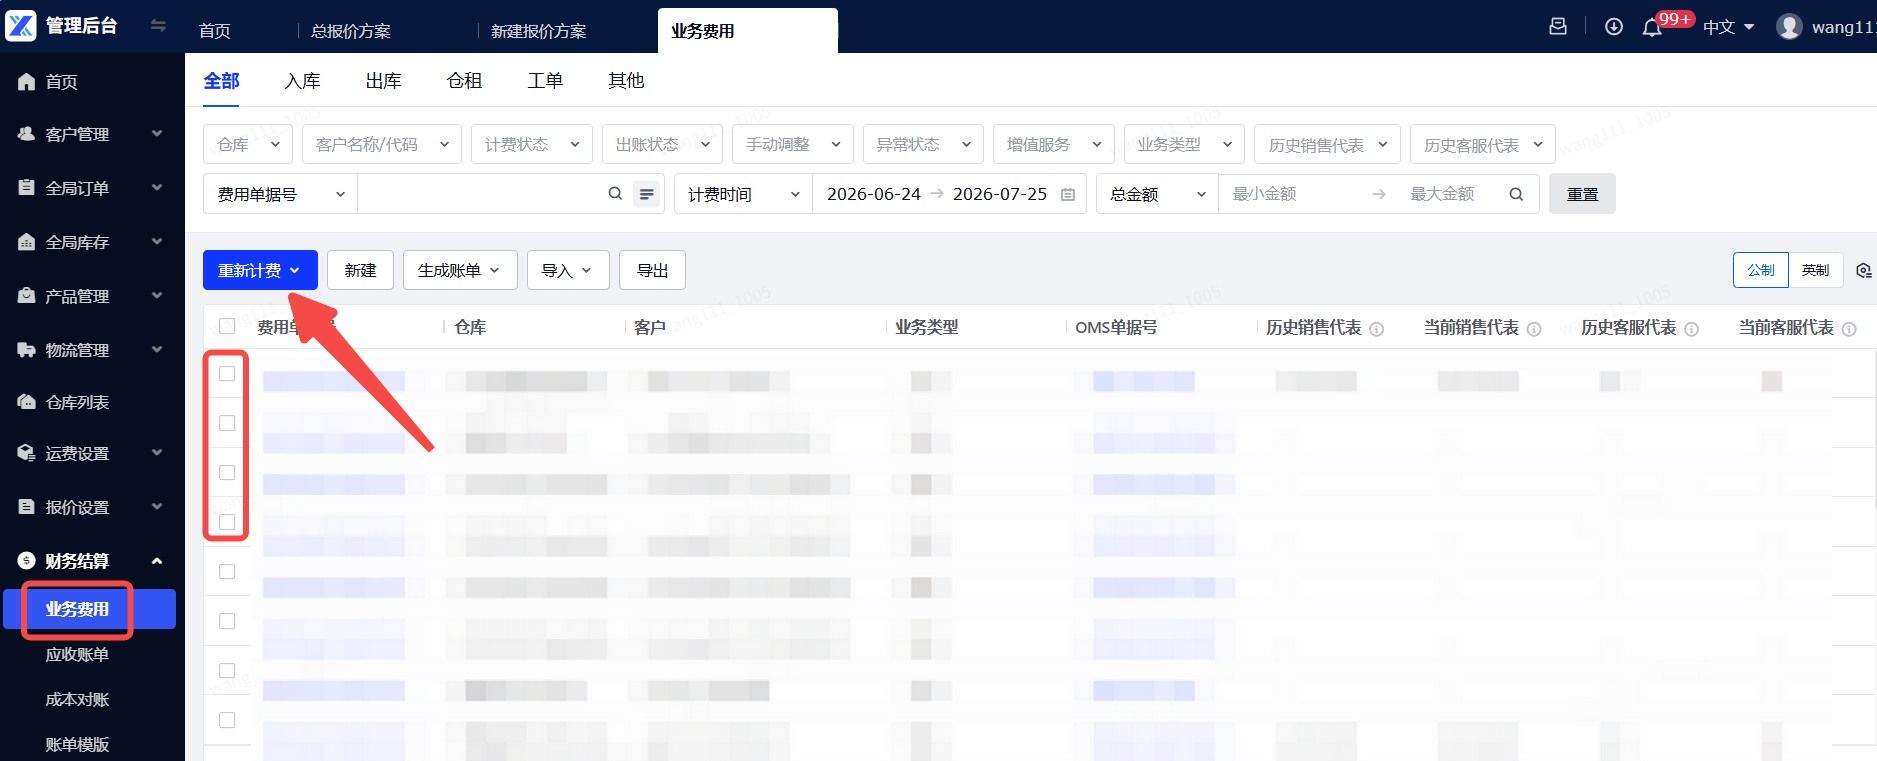Check the fourth table row checkbox
The width and height of the screenshot is (1877, 761).
click(227, 522)
